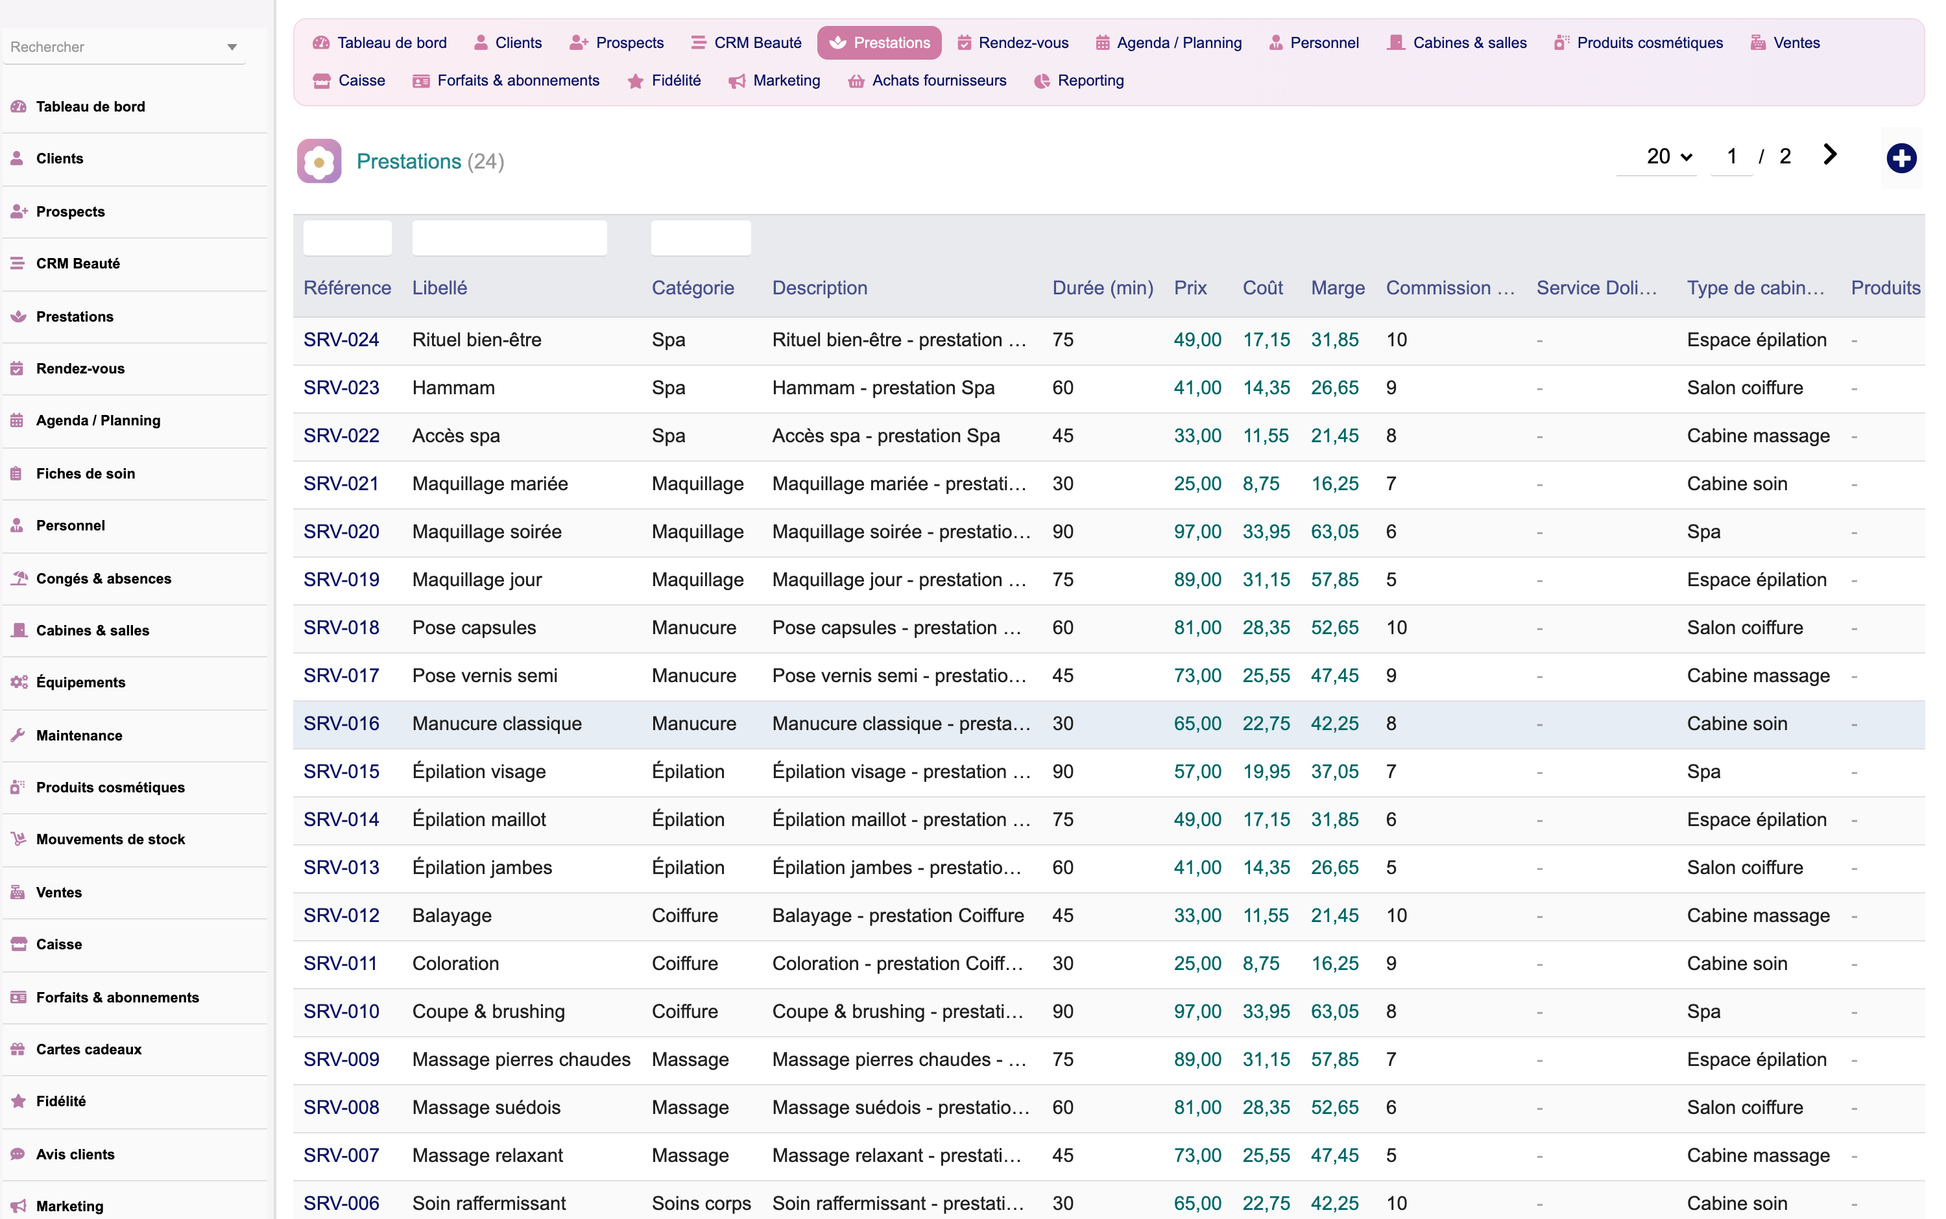Open the SRV-009 reference link
The width and height of the screenshot is (1946, 1219).
click(x=341, y=1060)
